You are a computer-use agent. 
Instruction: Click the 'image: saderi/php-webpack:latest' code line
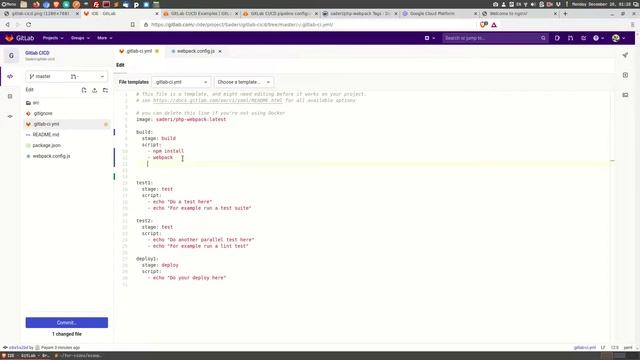click(x=181, y=120)
